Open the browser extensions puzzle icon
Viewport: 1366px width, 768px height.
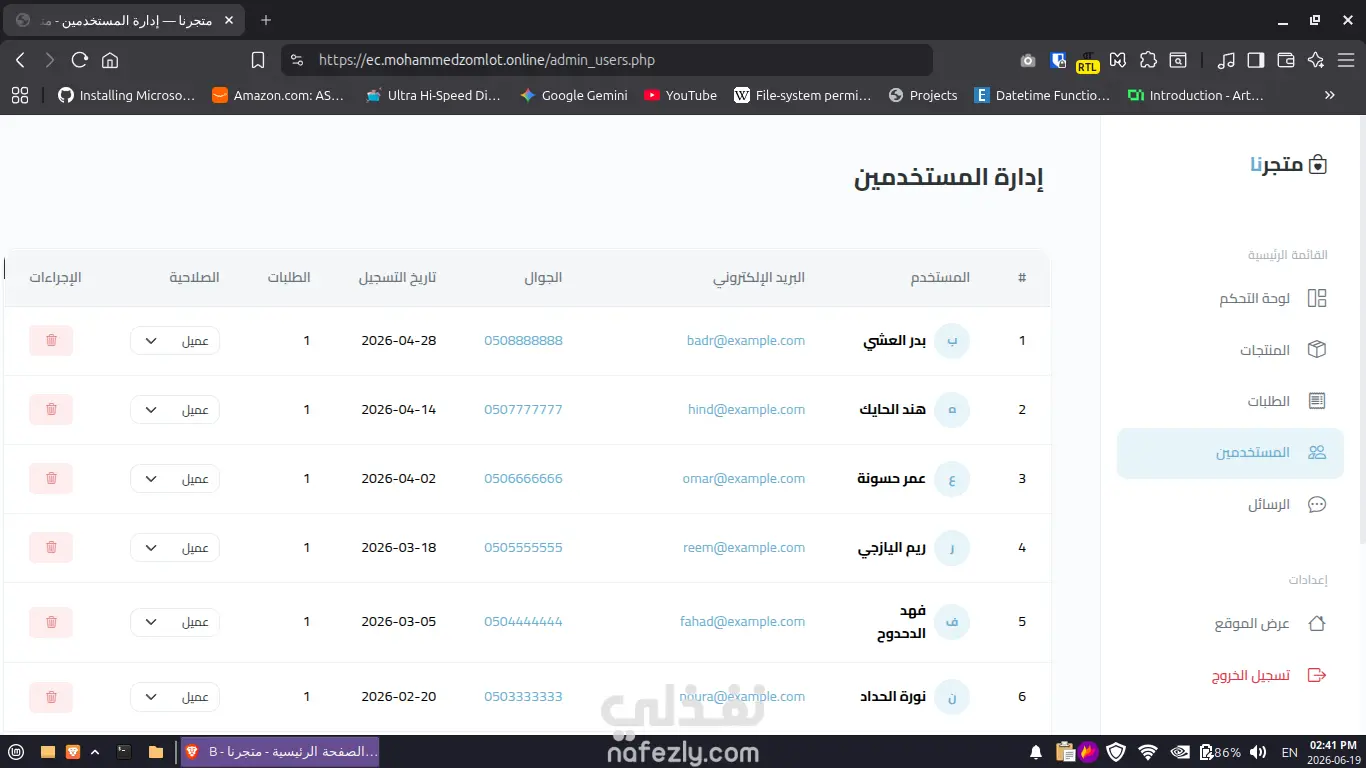point(1148,60)
